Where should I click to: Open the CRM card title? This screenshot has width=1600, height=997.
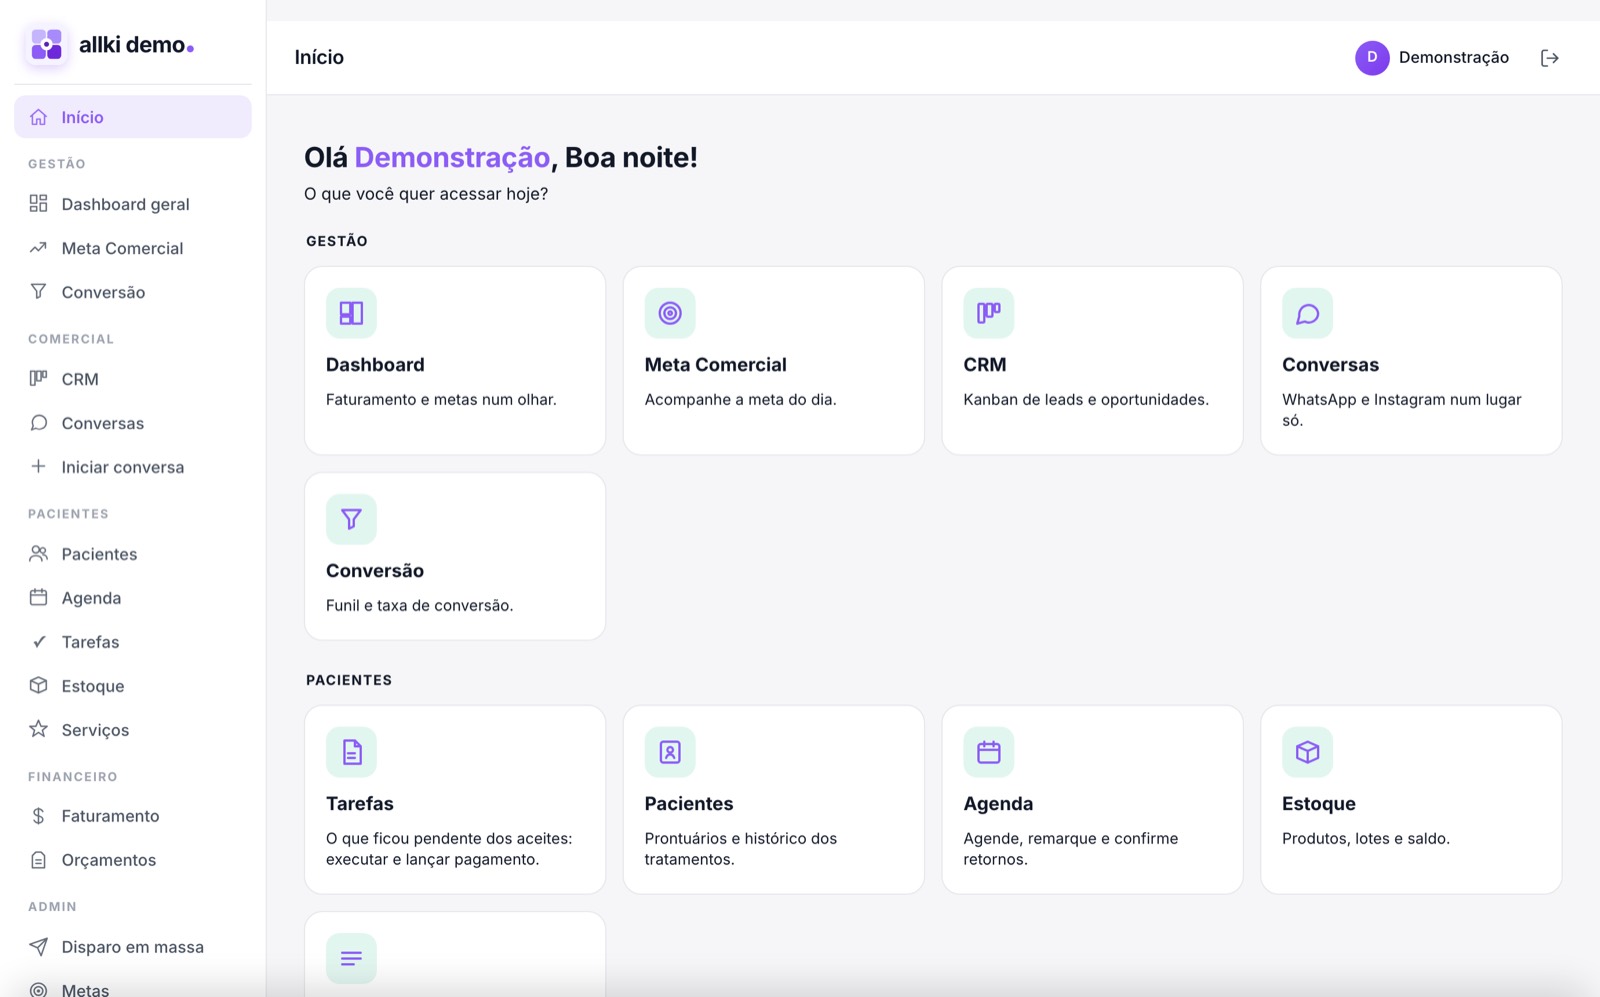tap(985, 365)
